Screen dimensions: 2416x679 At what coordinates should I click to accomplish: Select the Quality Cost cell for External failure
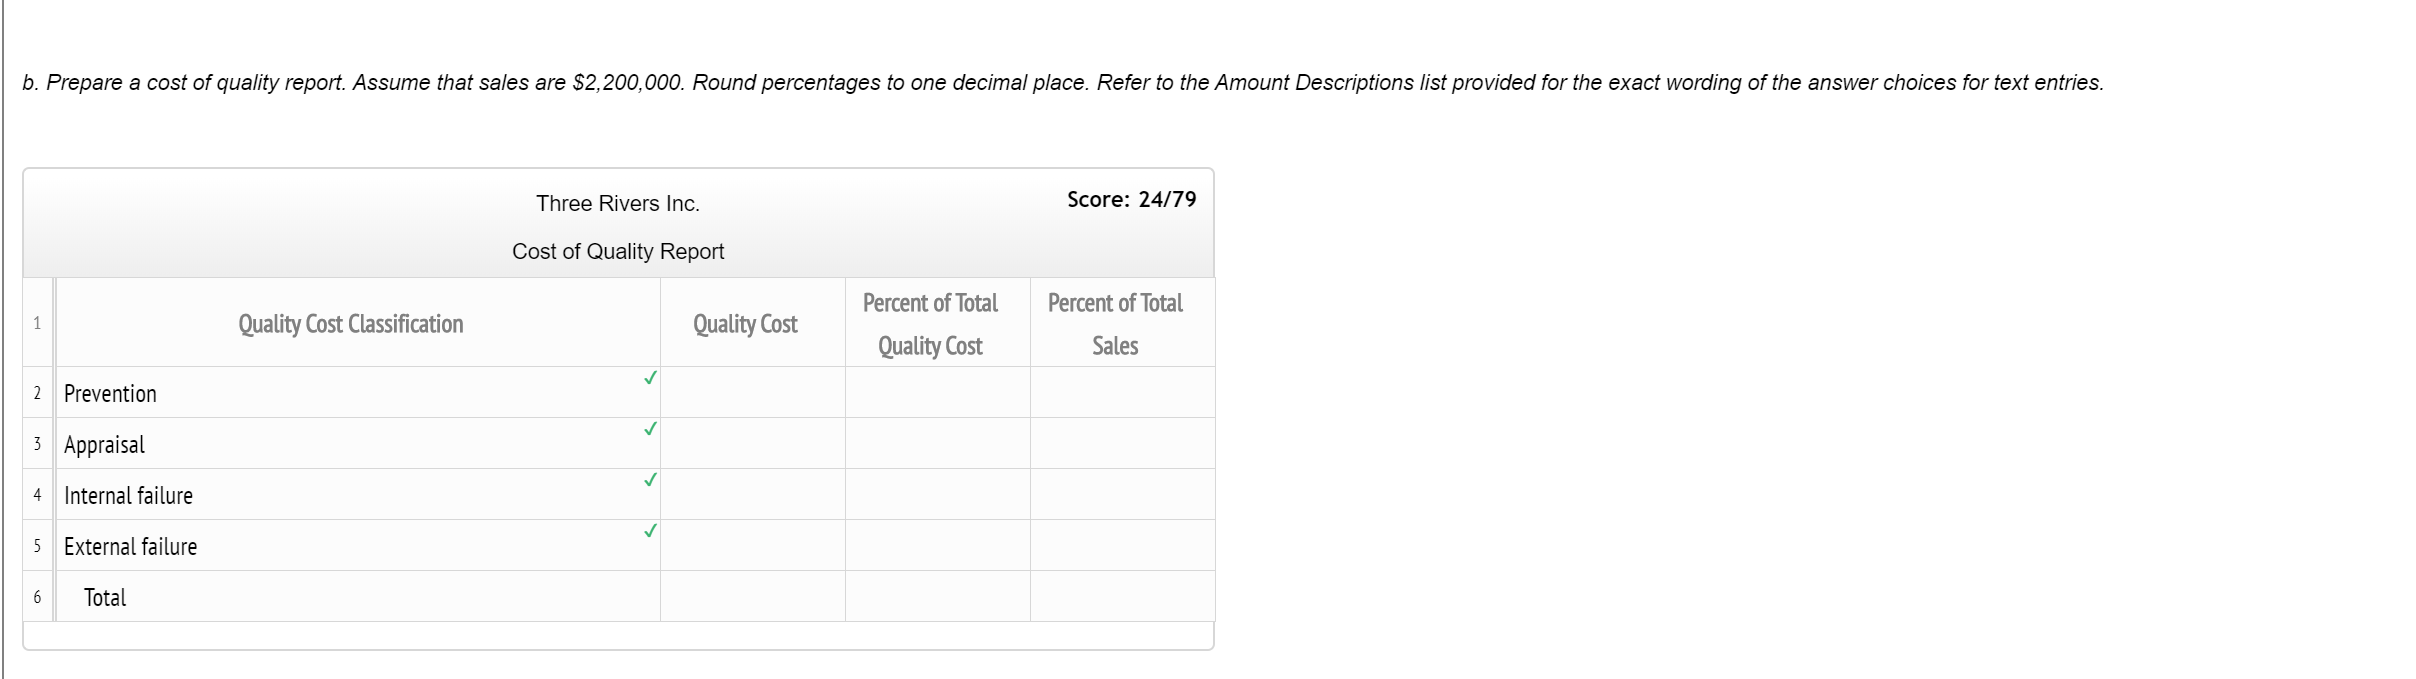(753, 545)
